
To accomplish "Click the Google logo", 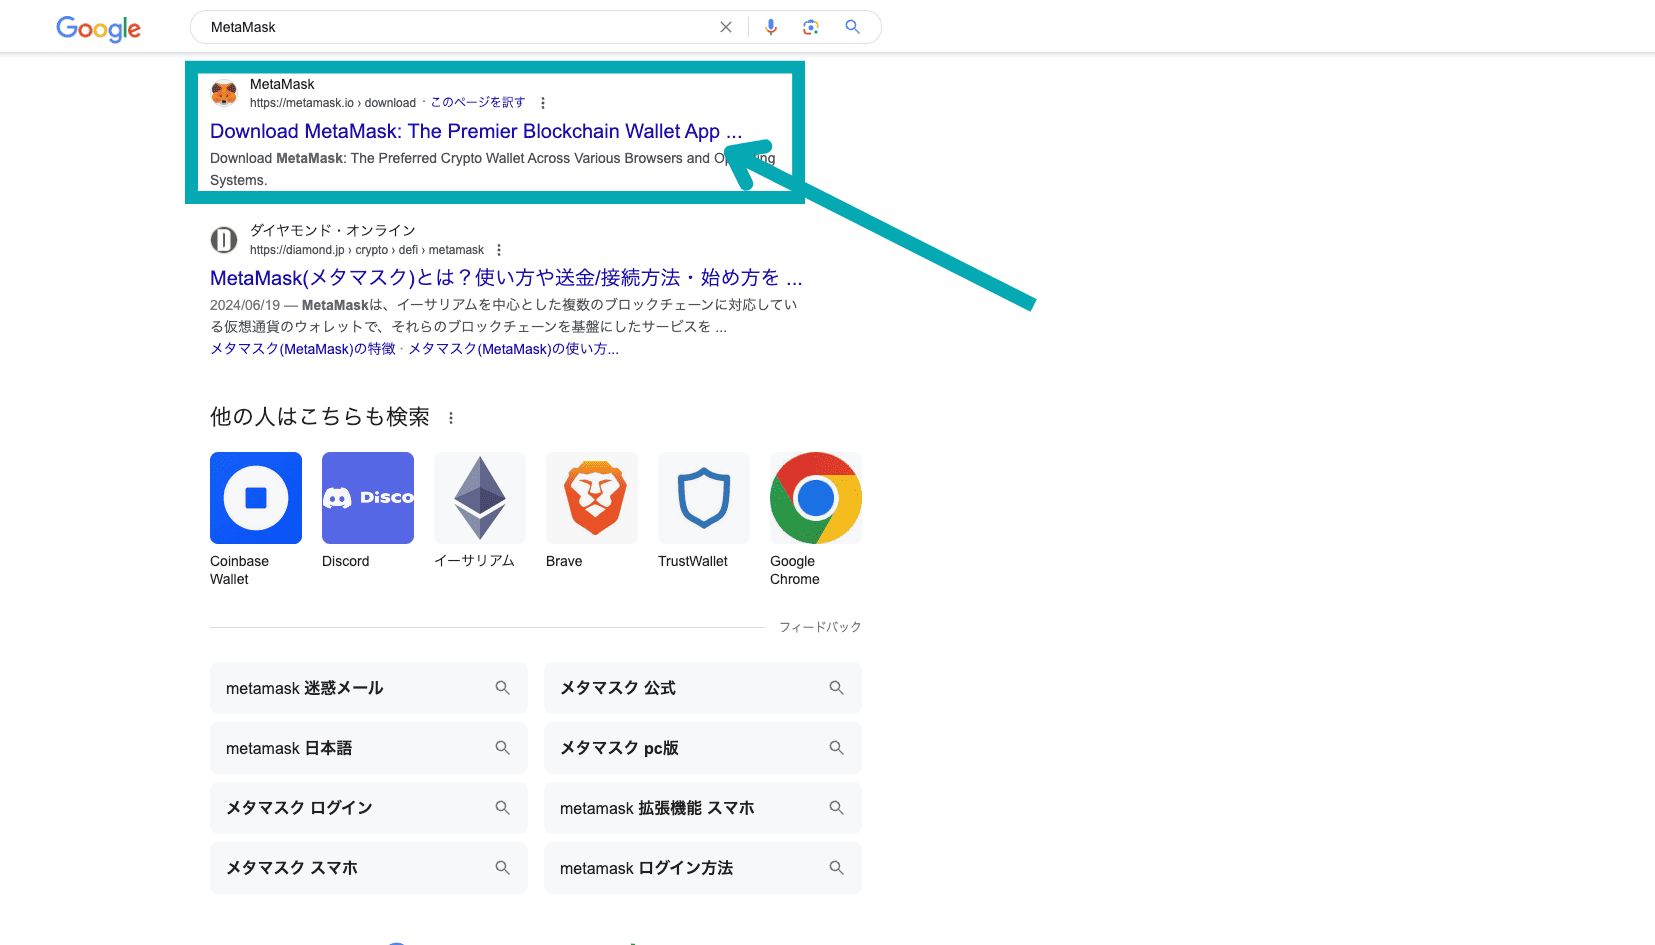I will [x=98, y=28].
